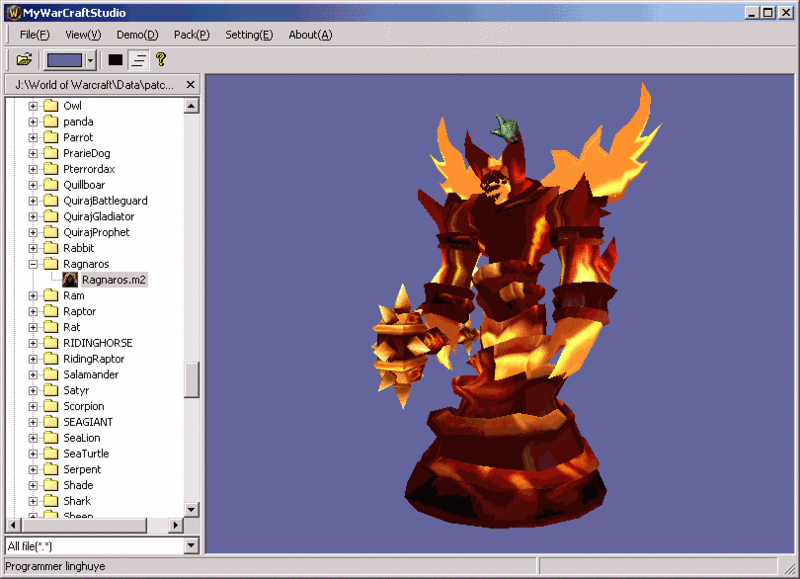
Task: Select the Quillboar tree label
Action: pos(84,185)
